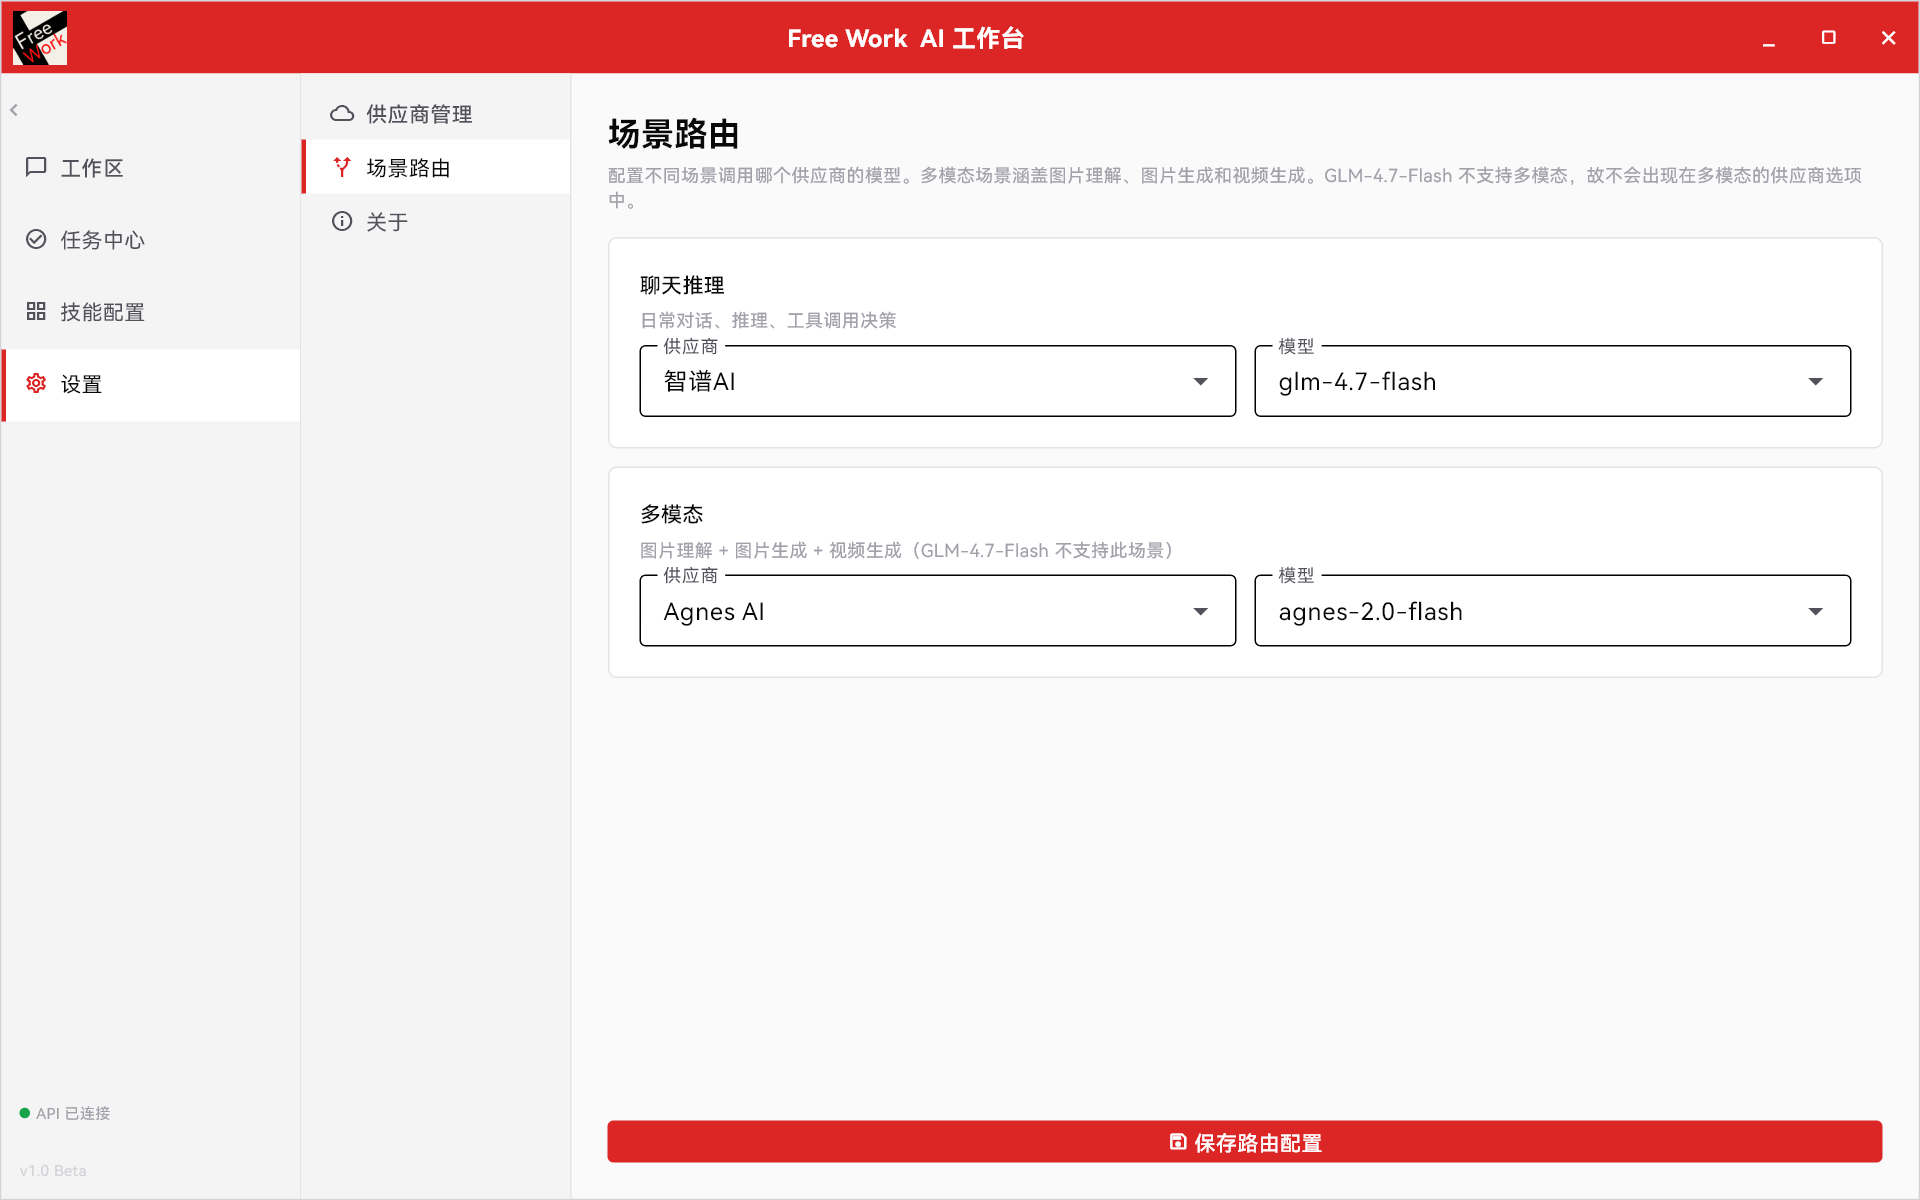Open the 关于 settings page
Screen dimensions: 1920x1200
click(436, 221)
